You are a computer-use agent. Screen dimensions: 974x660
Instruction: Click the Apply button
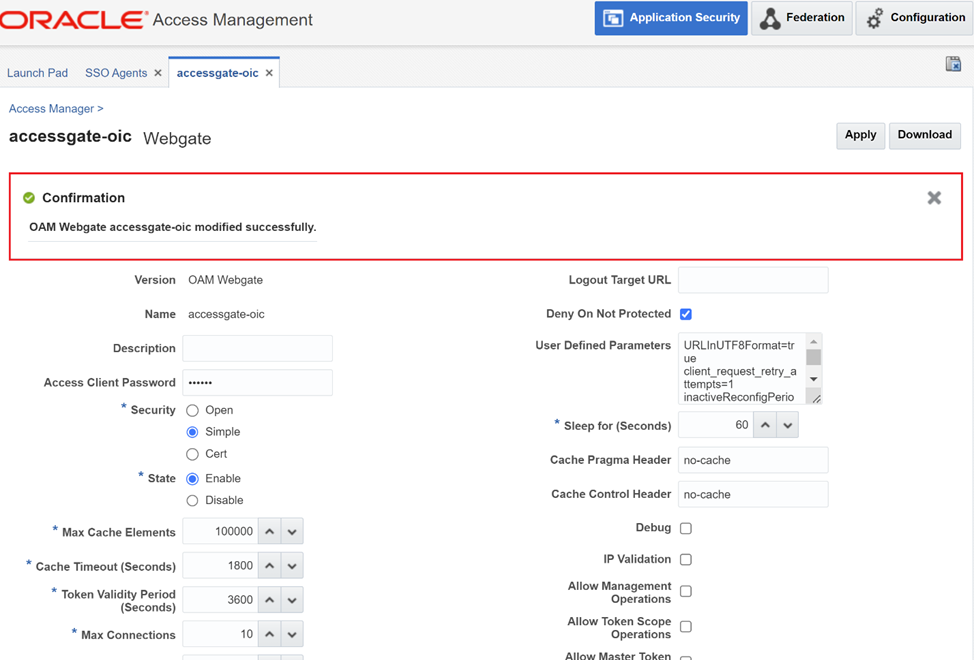click(860, 135)
